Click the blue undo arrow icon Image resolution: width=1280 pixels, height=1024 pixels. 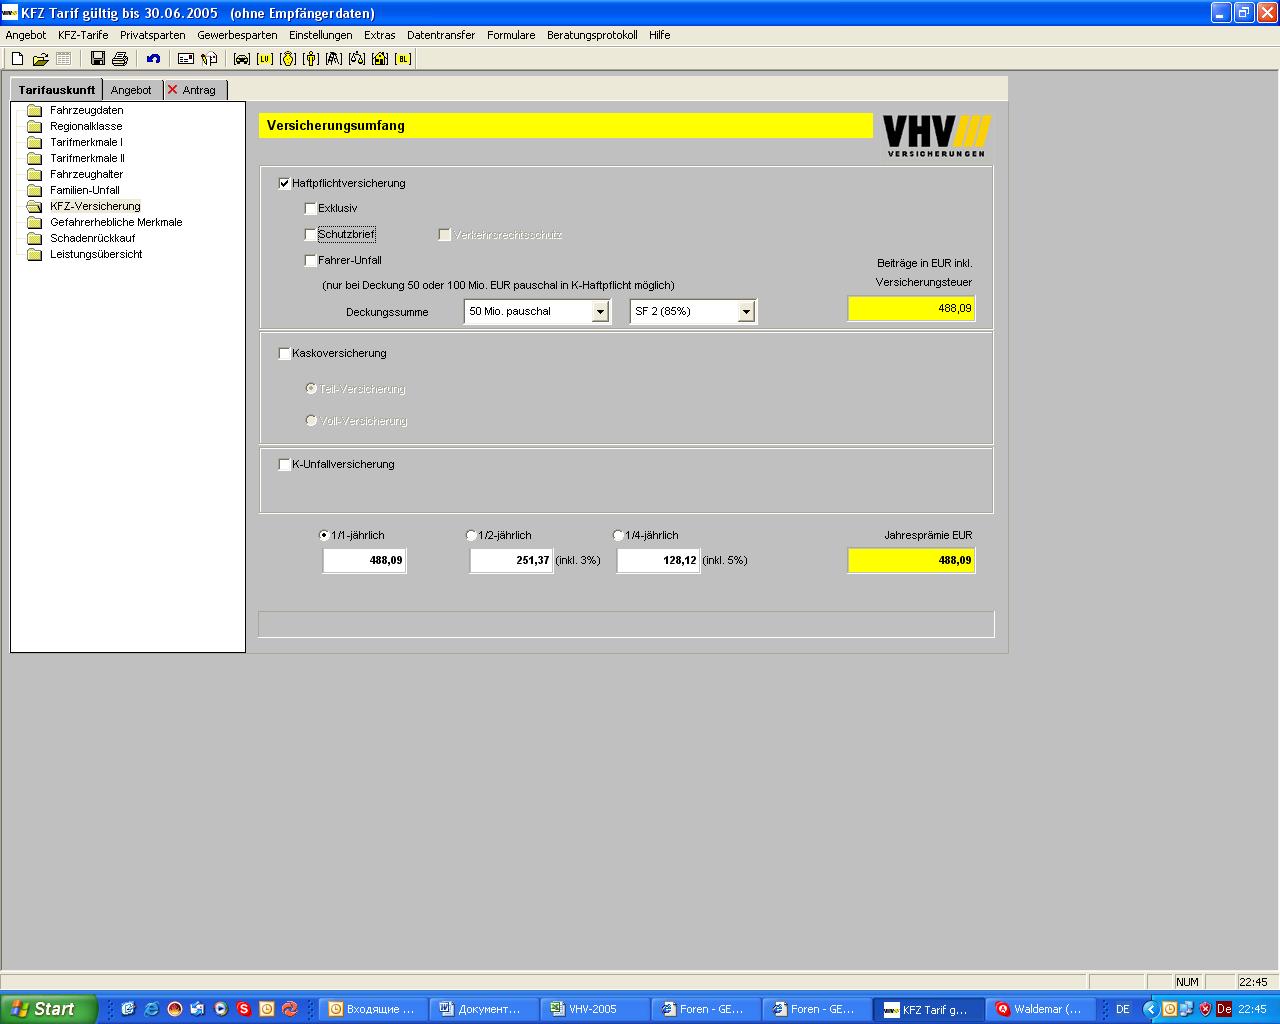pos(153,59)
